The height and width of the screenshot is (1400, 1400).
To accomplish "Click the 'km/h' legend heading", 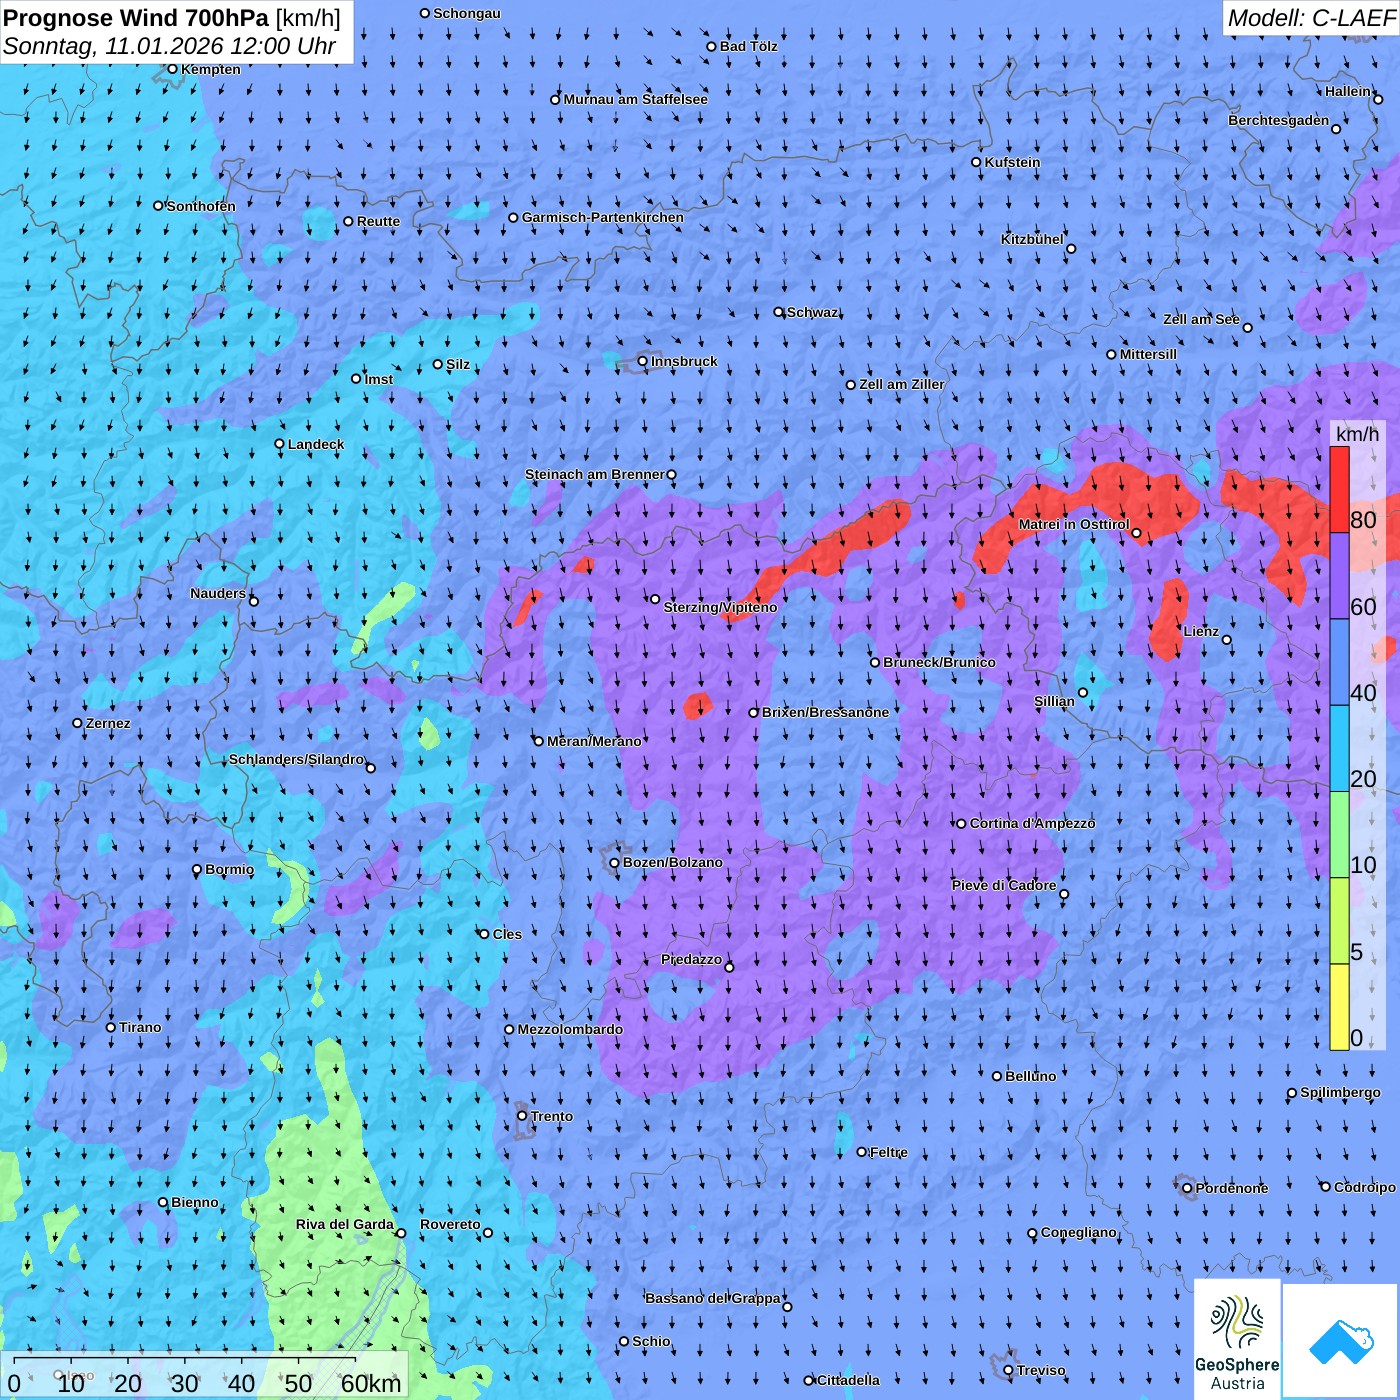I will (1357, 434).
